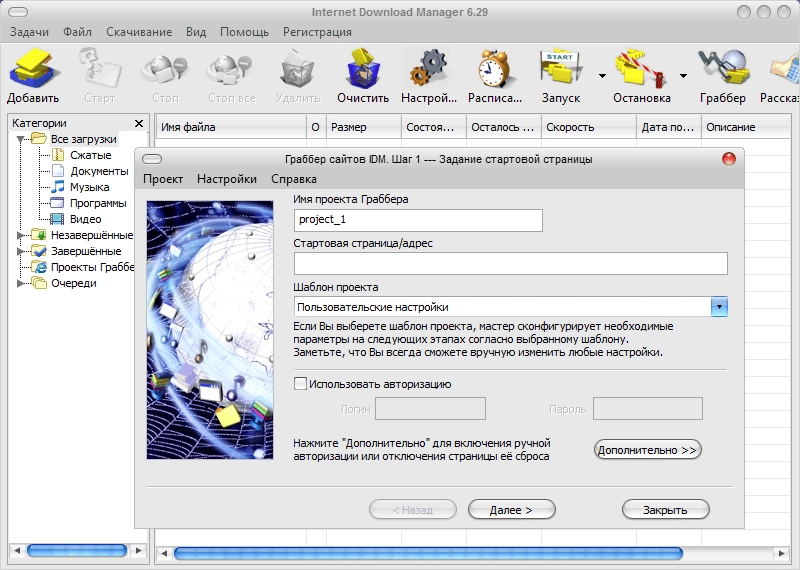Open the Скачивание menu

tap(139, 32)
